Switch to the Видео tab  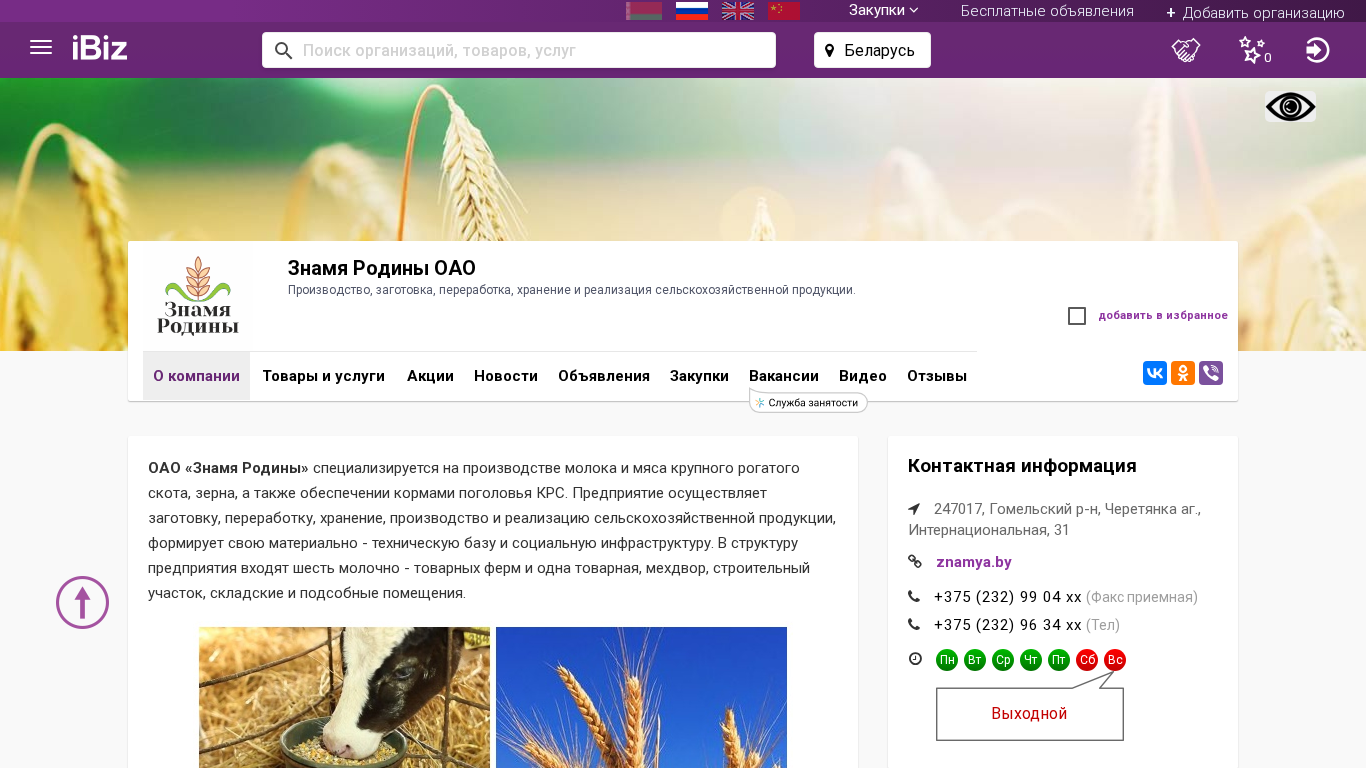click(863, 376)
